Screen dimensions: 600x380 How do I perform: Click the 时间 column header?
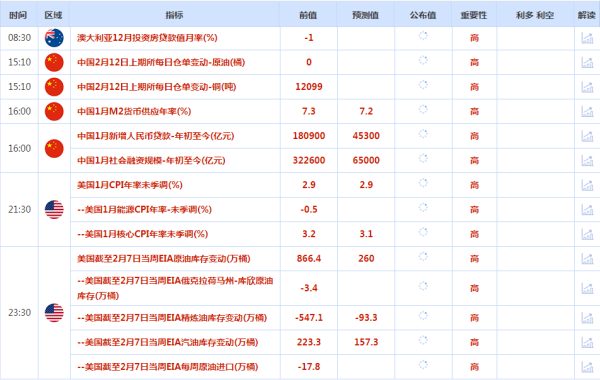(x=18, y=15)
